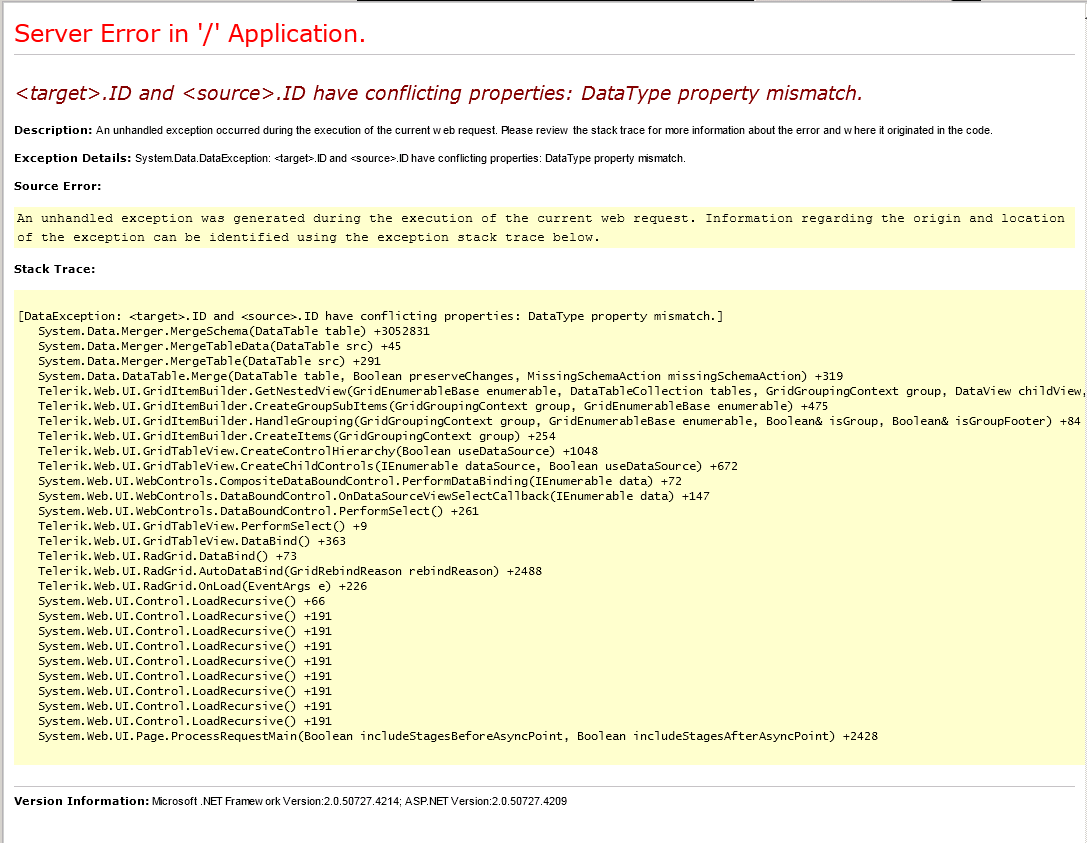Click the CompositeDataBoundControl.PerformDataBinding +72 line
The height and width of the screenshot is (843, 1087).
tap(360, 481)
